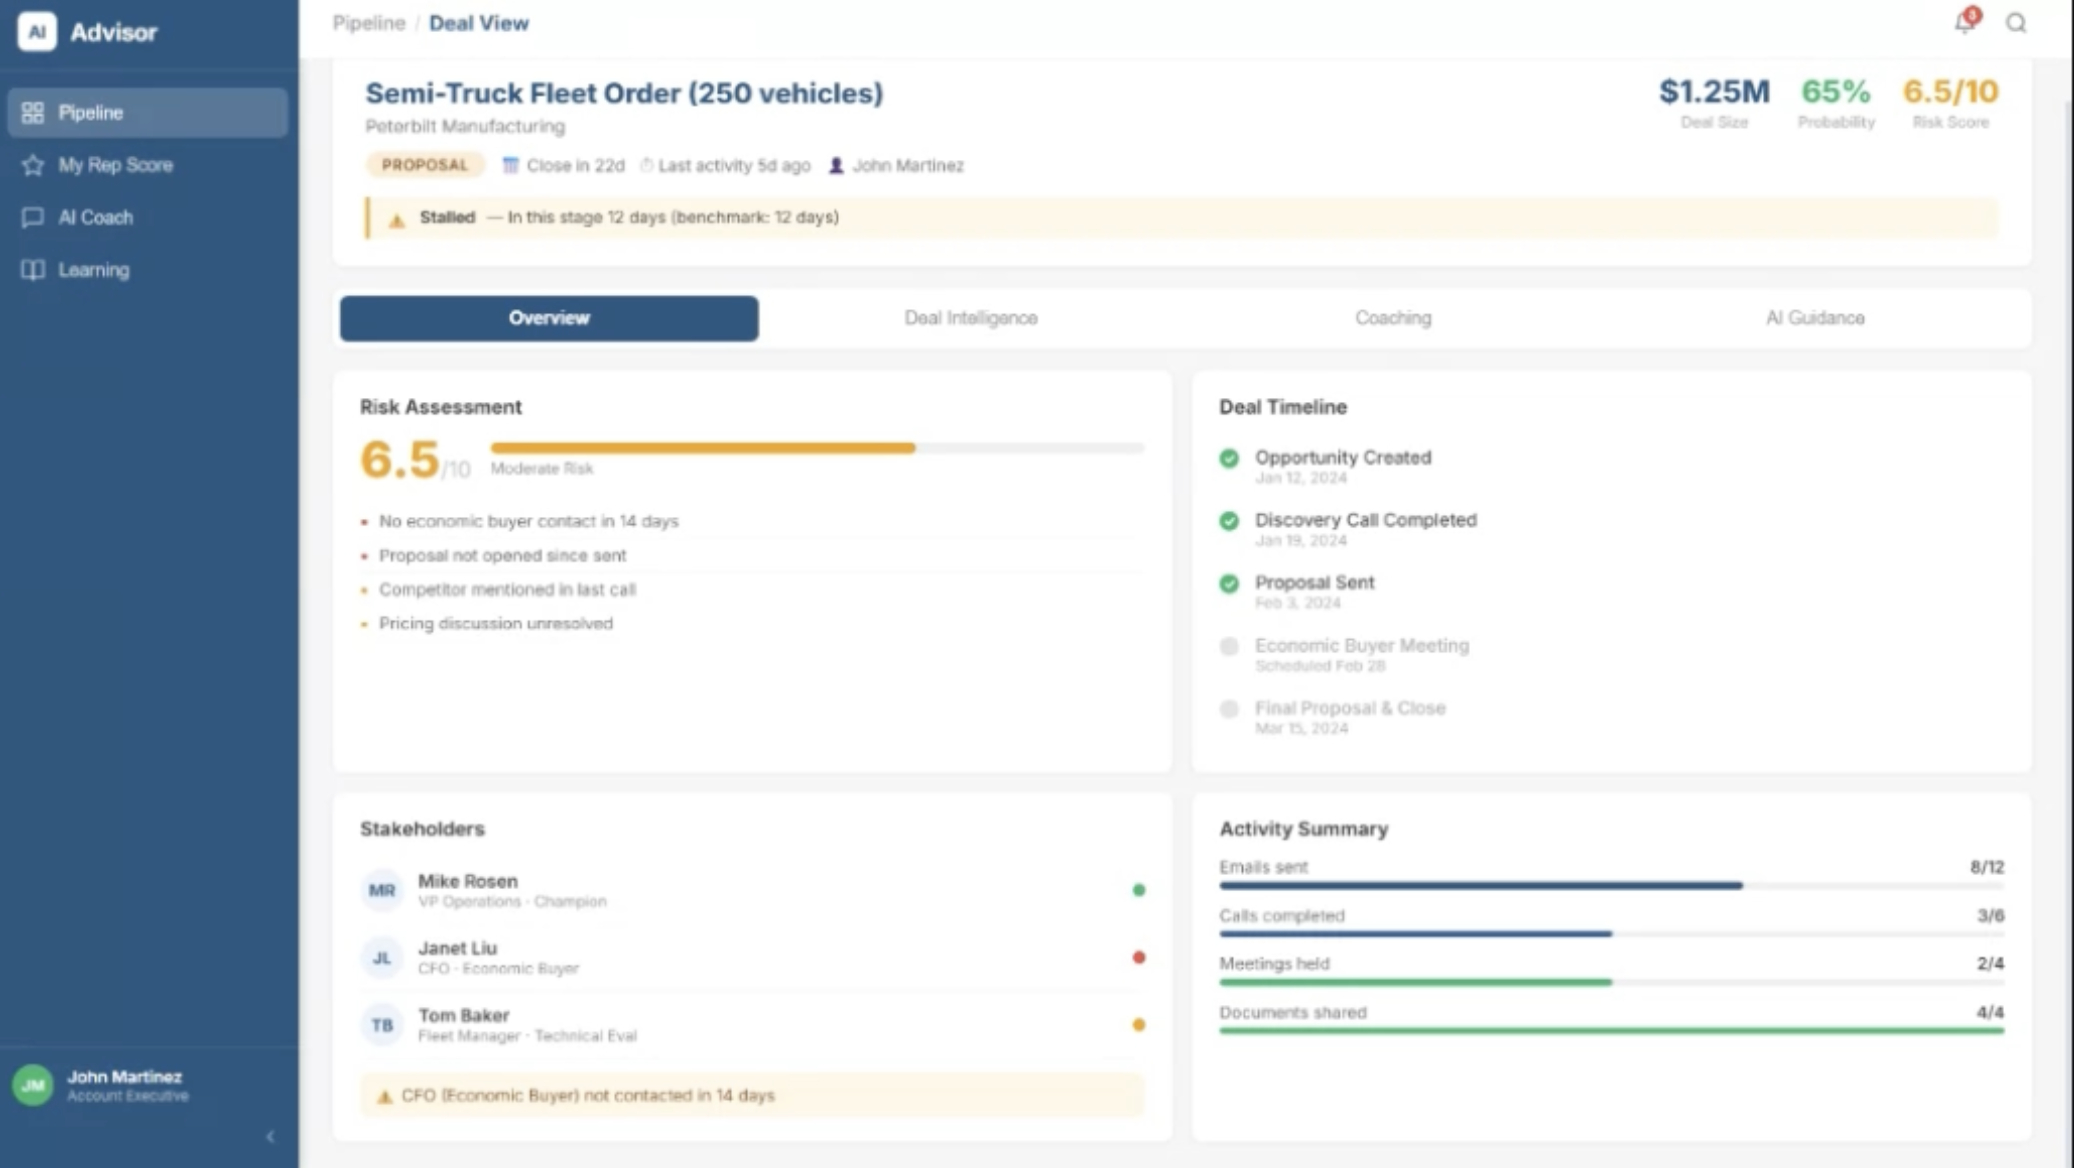
Task: Click the Proposal Sent green checkmark
Action: (1229, 584)
